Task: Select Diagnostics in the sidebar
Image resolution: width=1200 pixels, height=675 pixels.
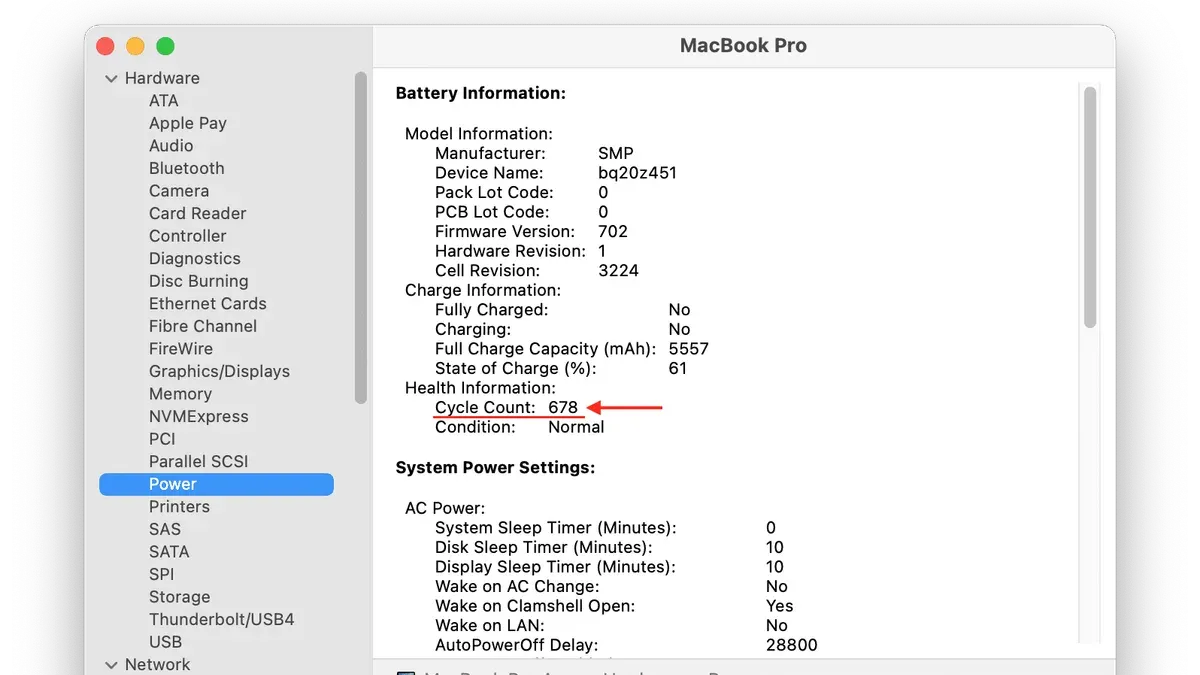Action: pyautogui.click(x=195, y=258)
